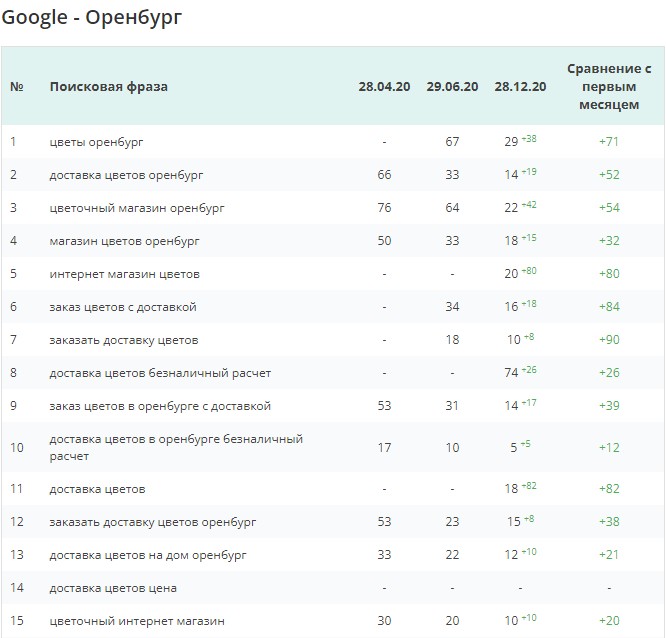Screen dimensions: 666x638
Task: Click the '№' column header
Action: [17, 87]
